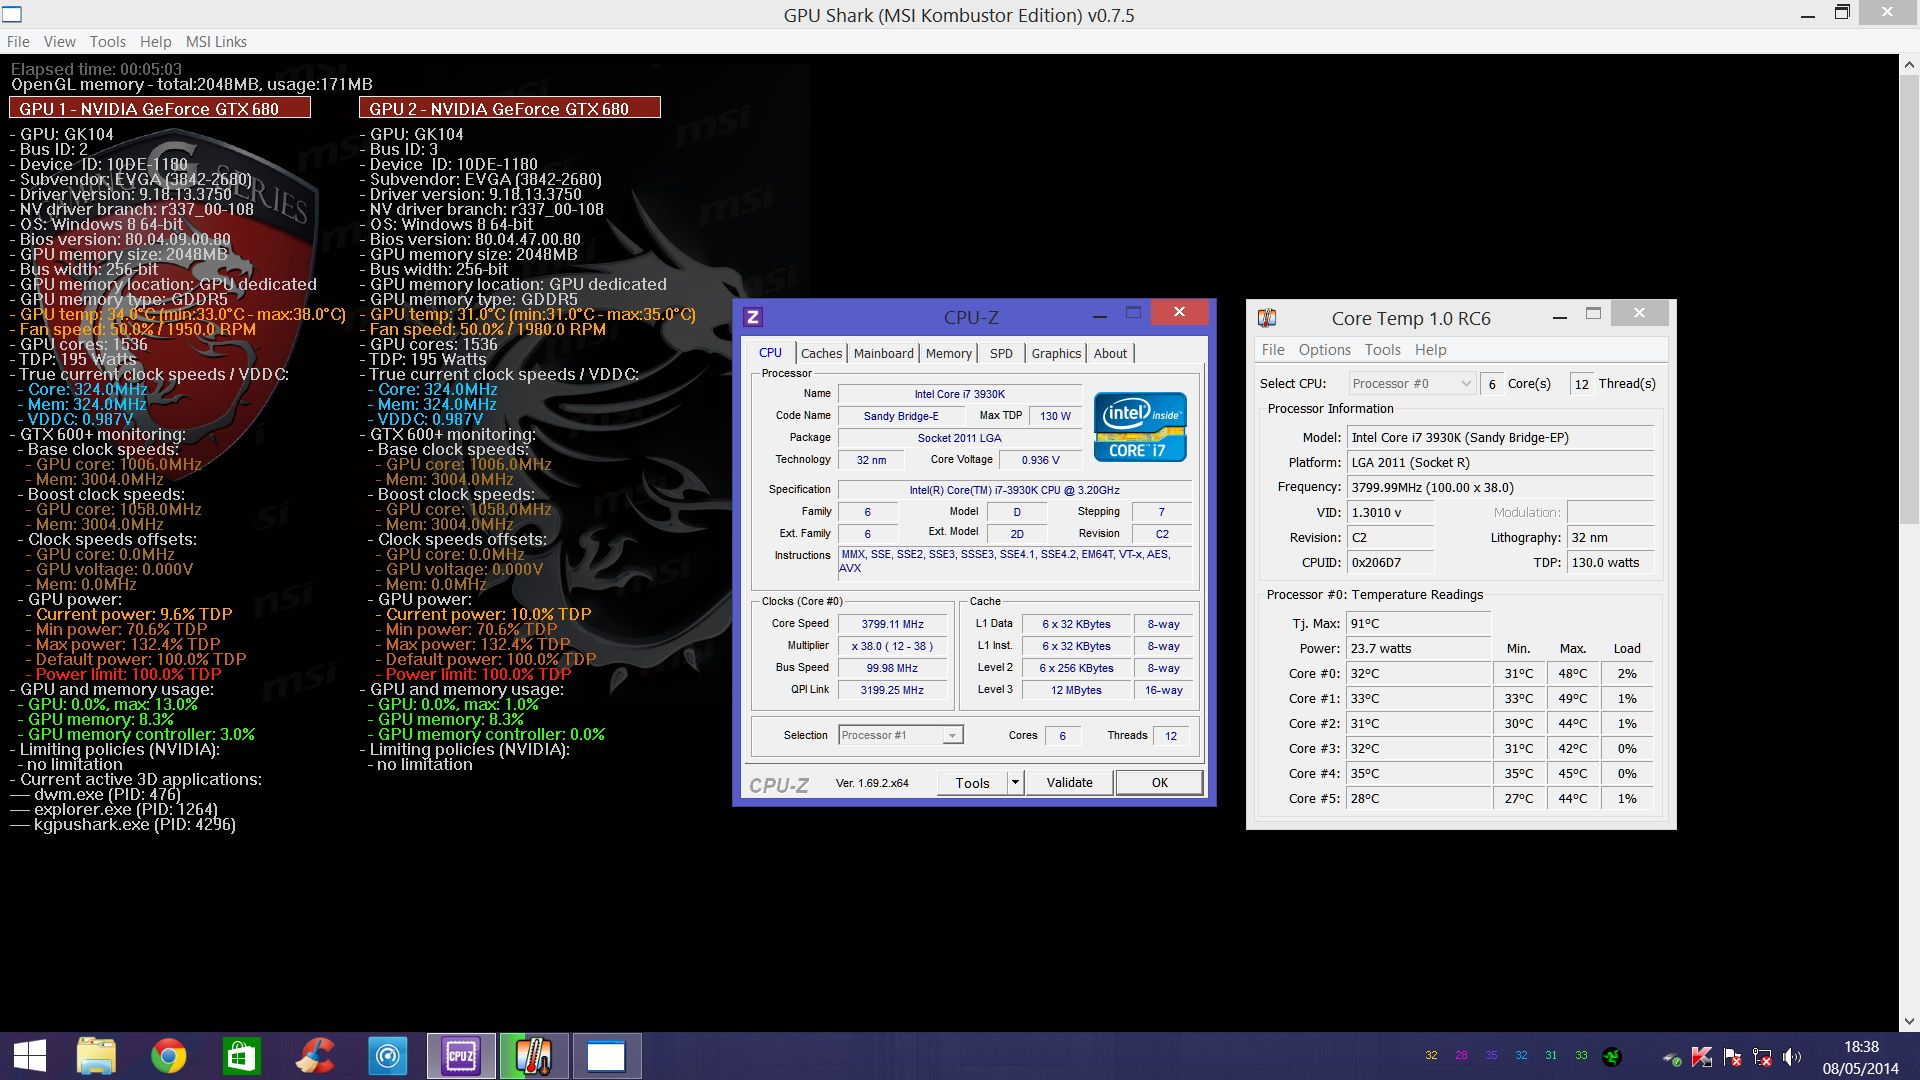This screenshot has width=1920, height=1080.
Task: Open the Tools menu in Core Temp
Action: [x=1382, y=350]
